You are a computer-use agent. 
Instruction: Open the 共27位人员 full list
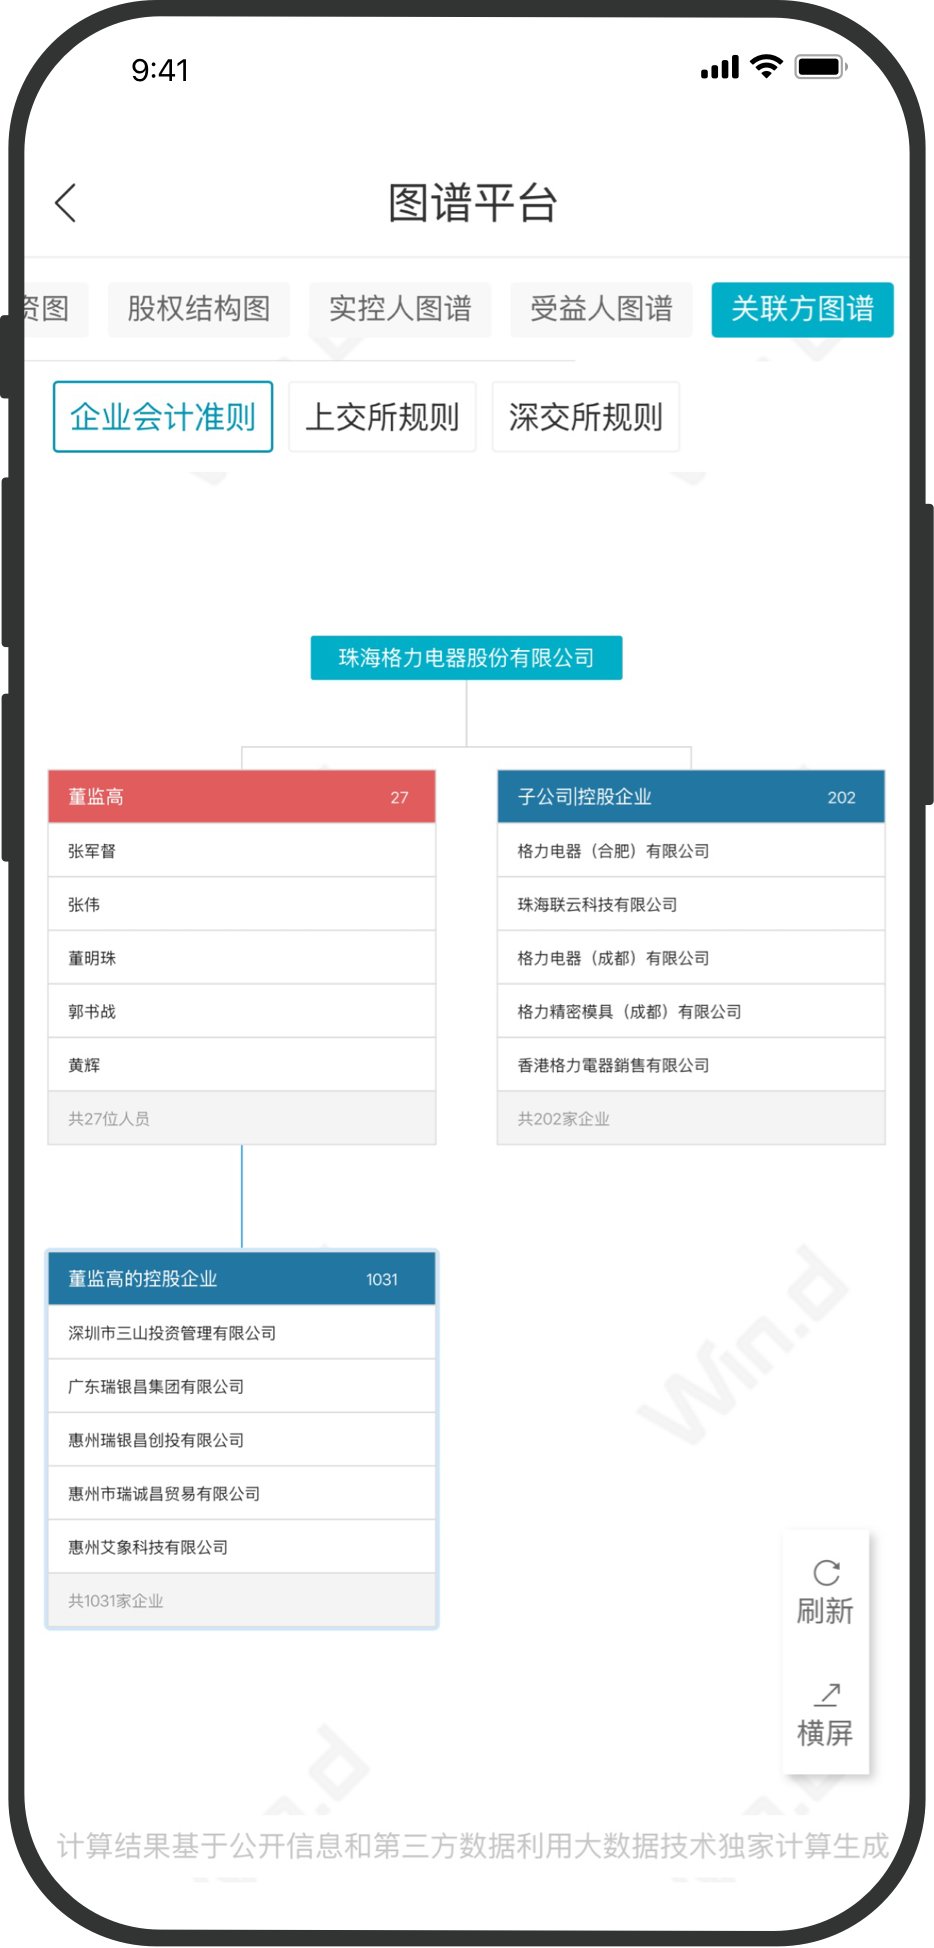(x=242, y=1118)
